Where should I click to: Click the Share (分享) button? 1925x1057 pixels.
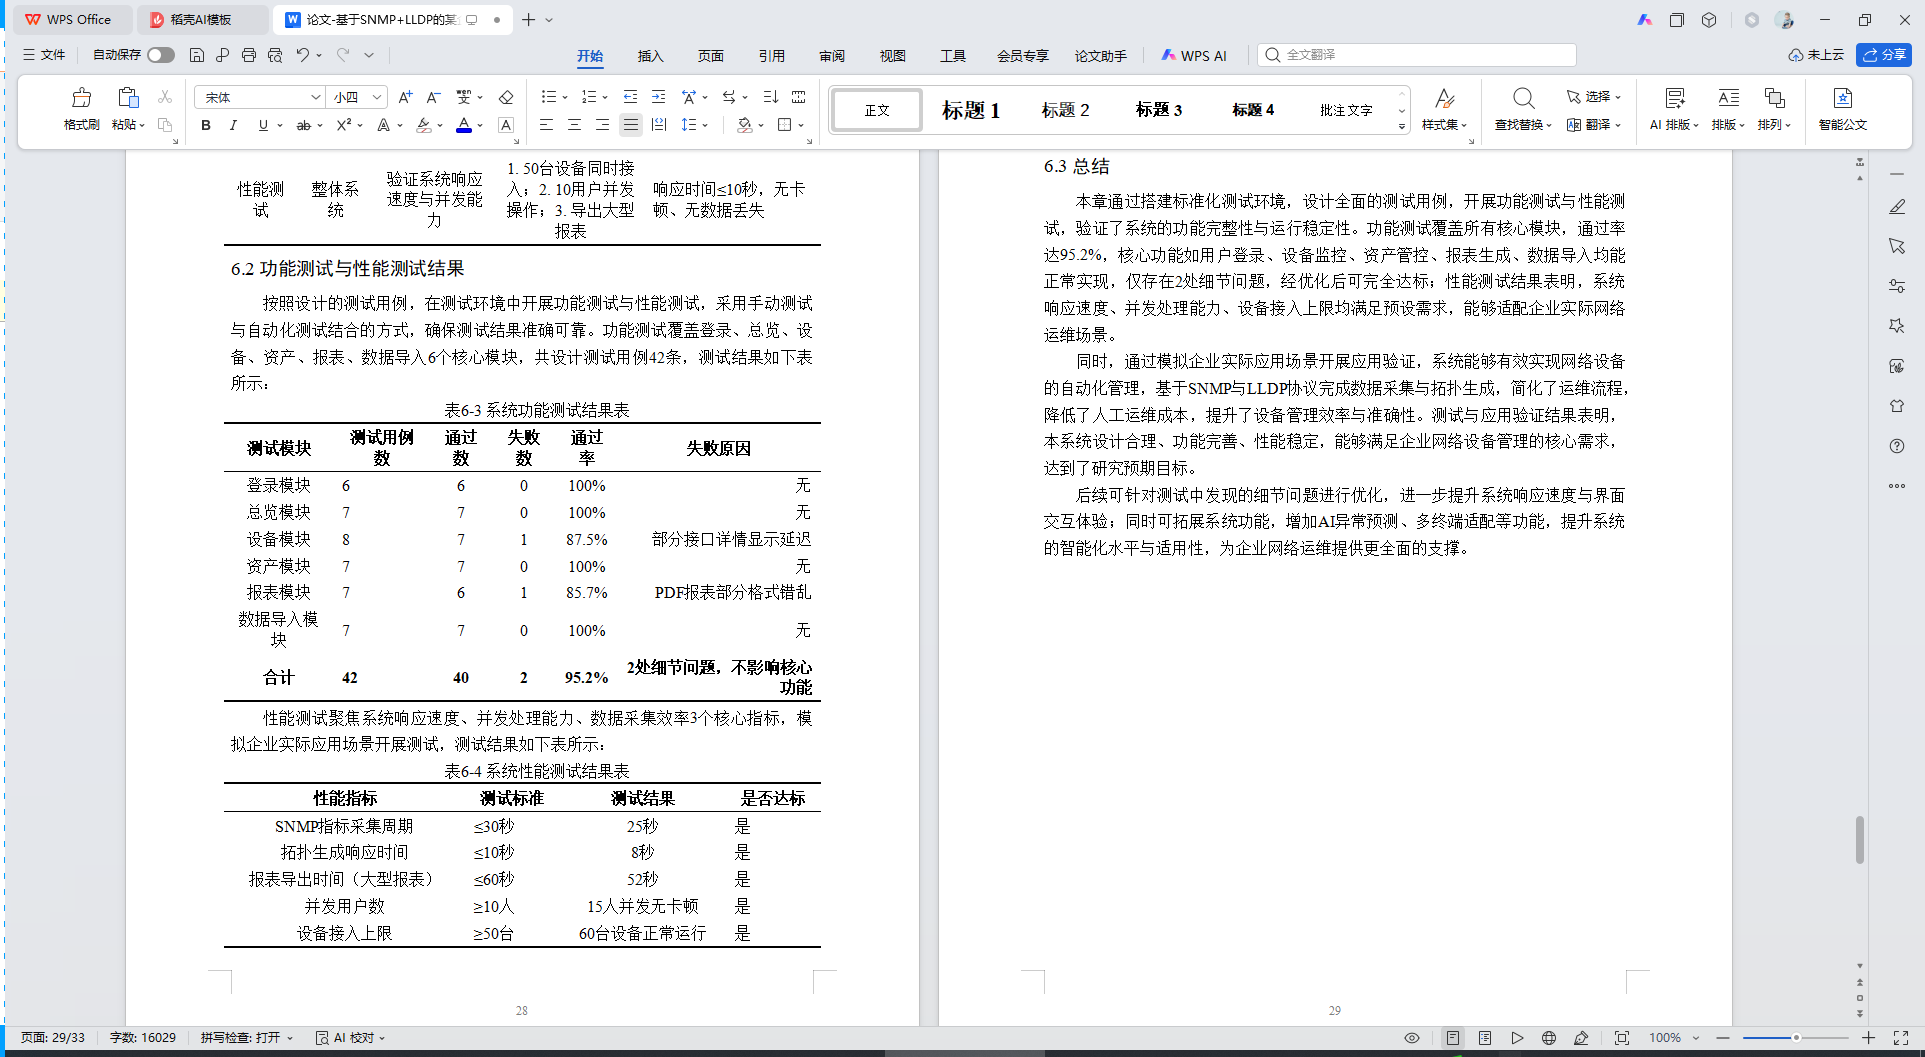(x=1884, y=55)
